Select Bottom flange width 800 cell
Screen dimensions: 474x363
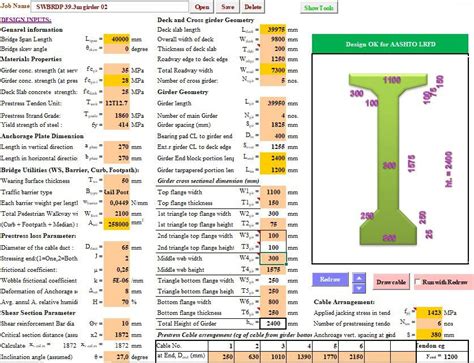pyautogui.click(x=273, y=302)
